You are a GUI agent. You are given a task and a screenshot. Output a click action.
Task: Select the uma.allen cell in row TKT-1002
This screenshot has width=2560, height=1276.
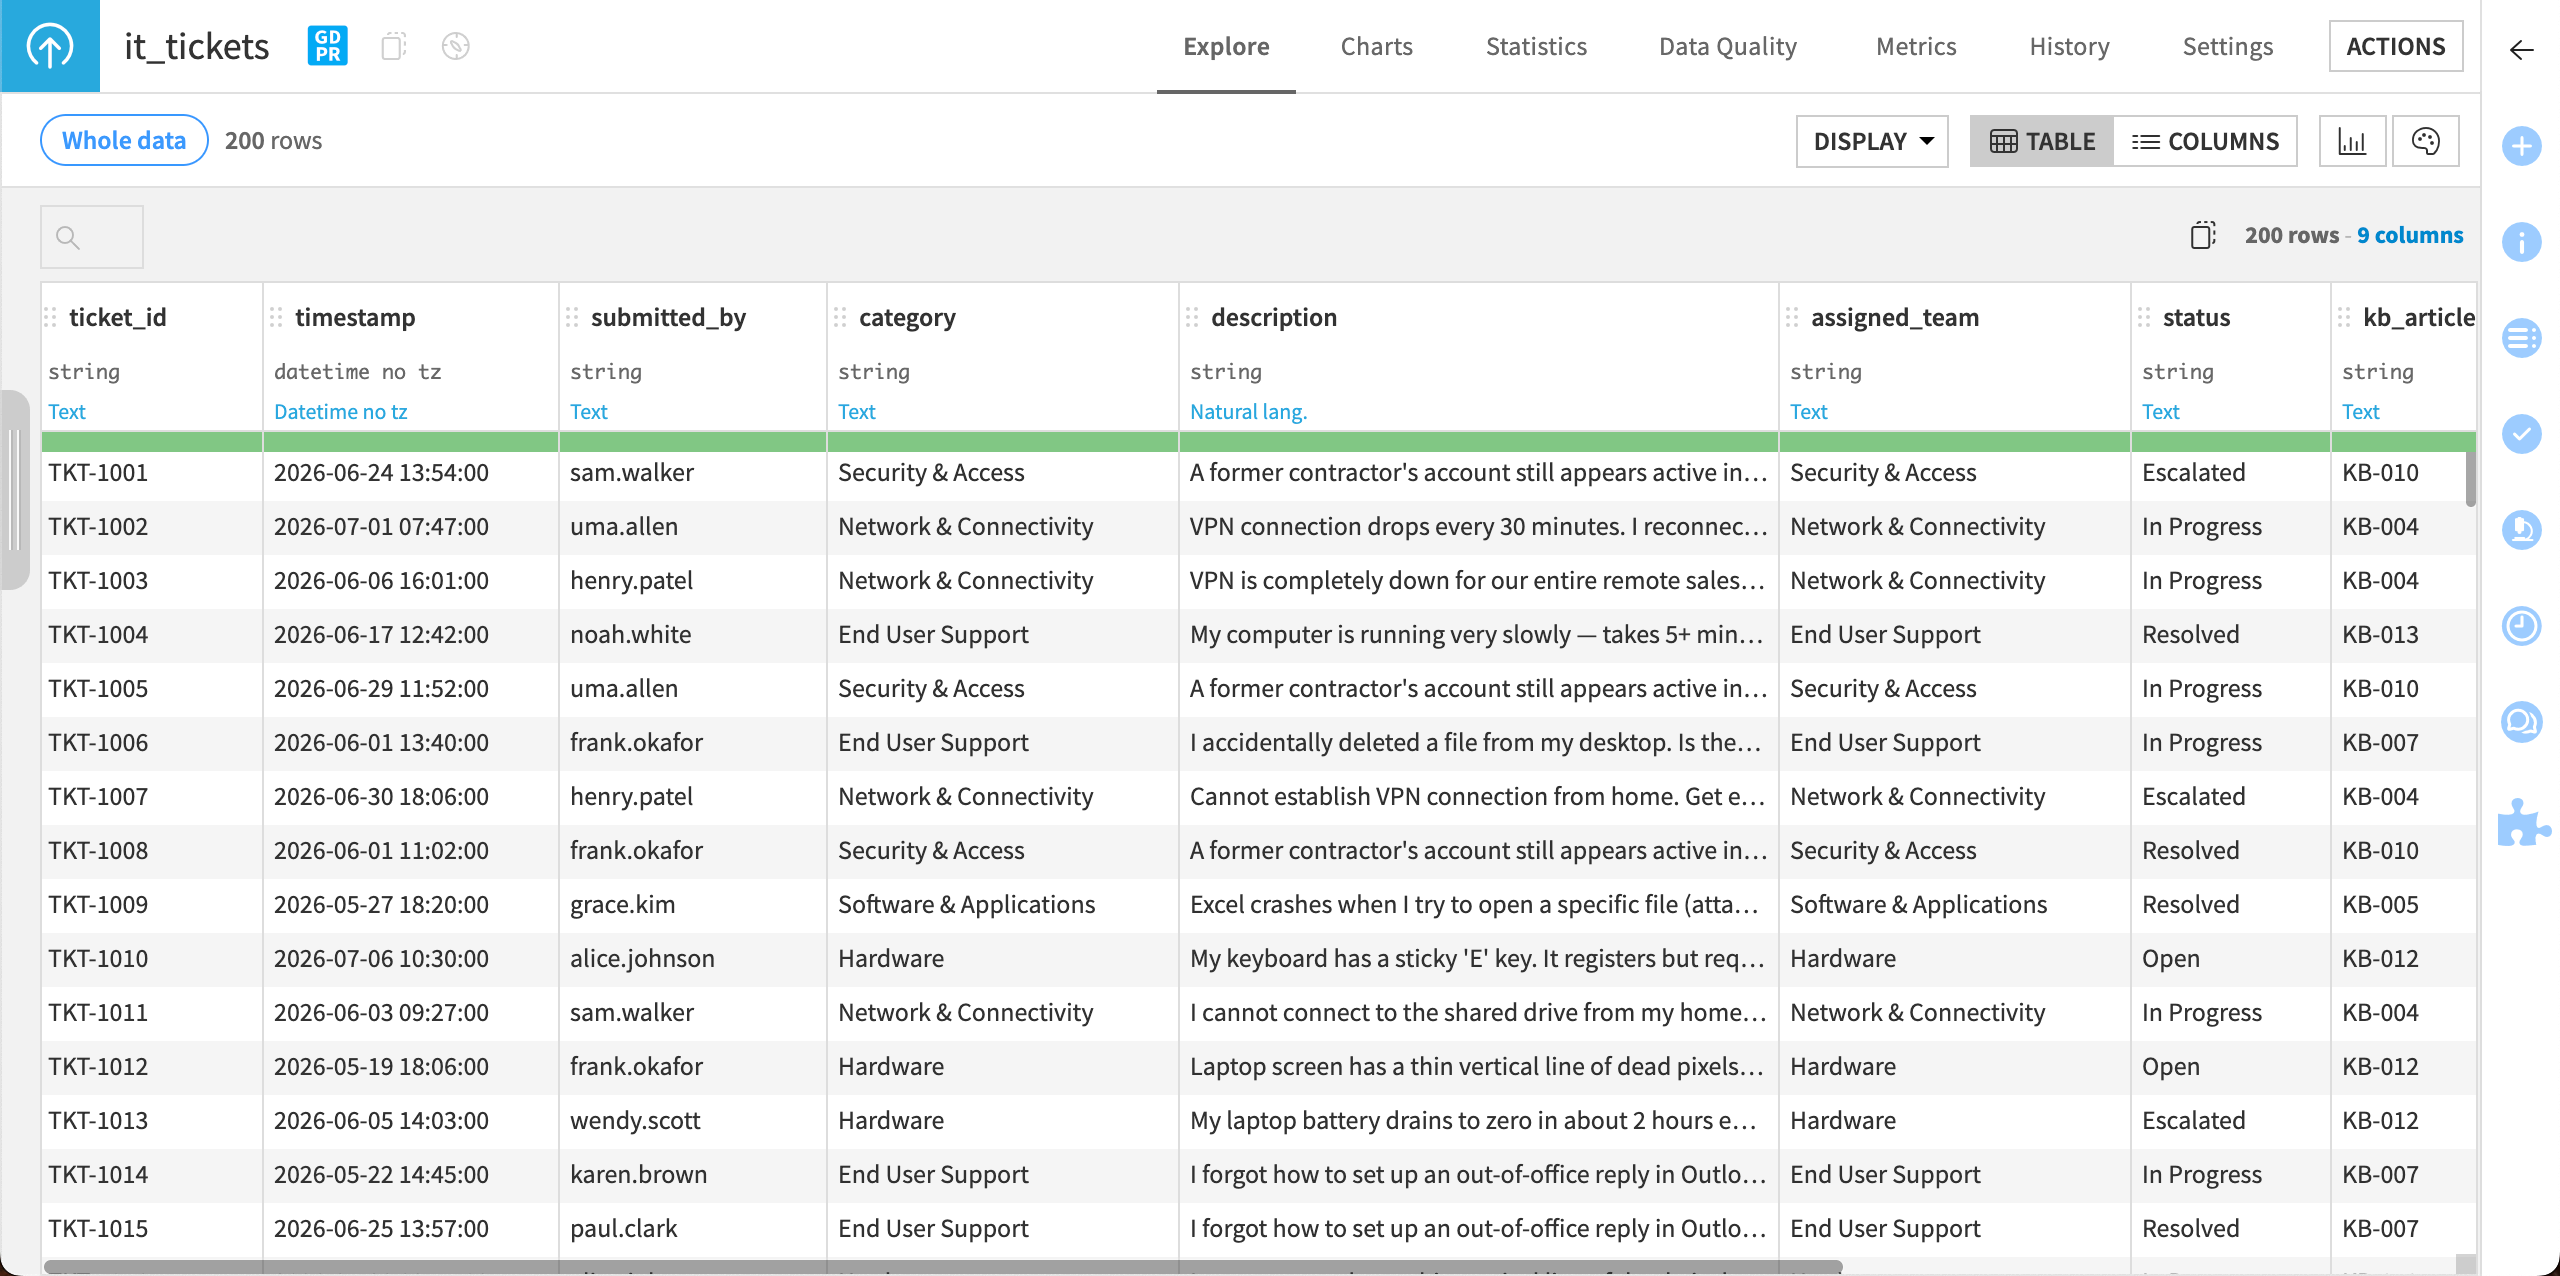coord(693,527)
